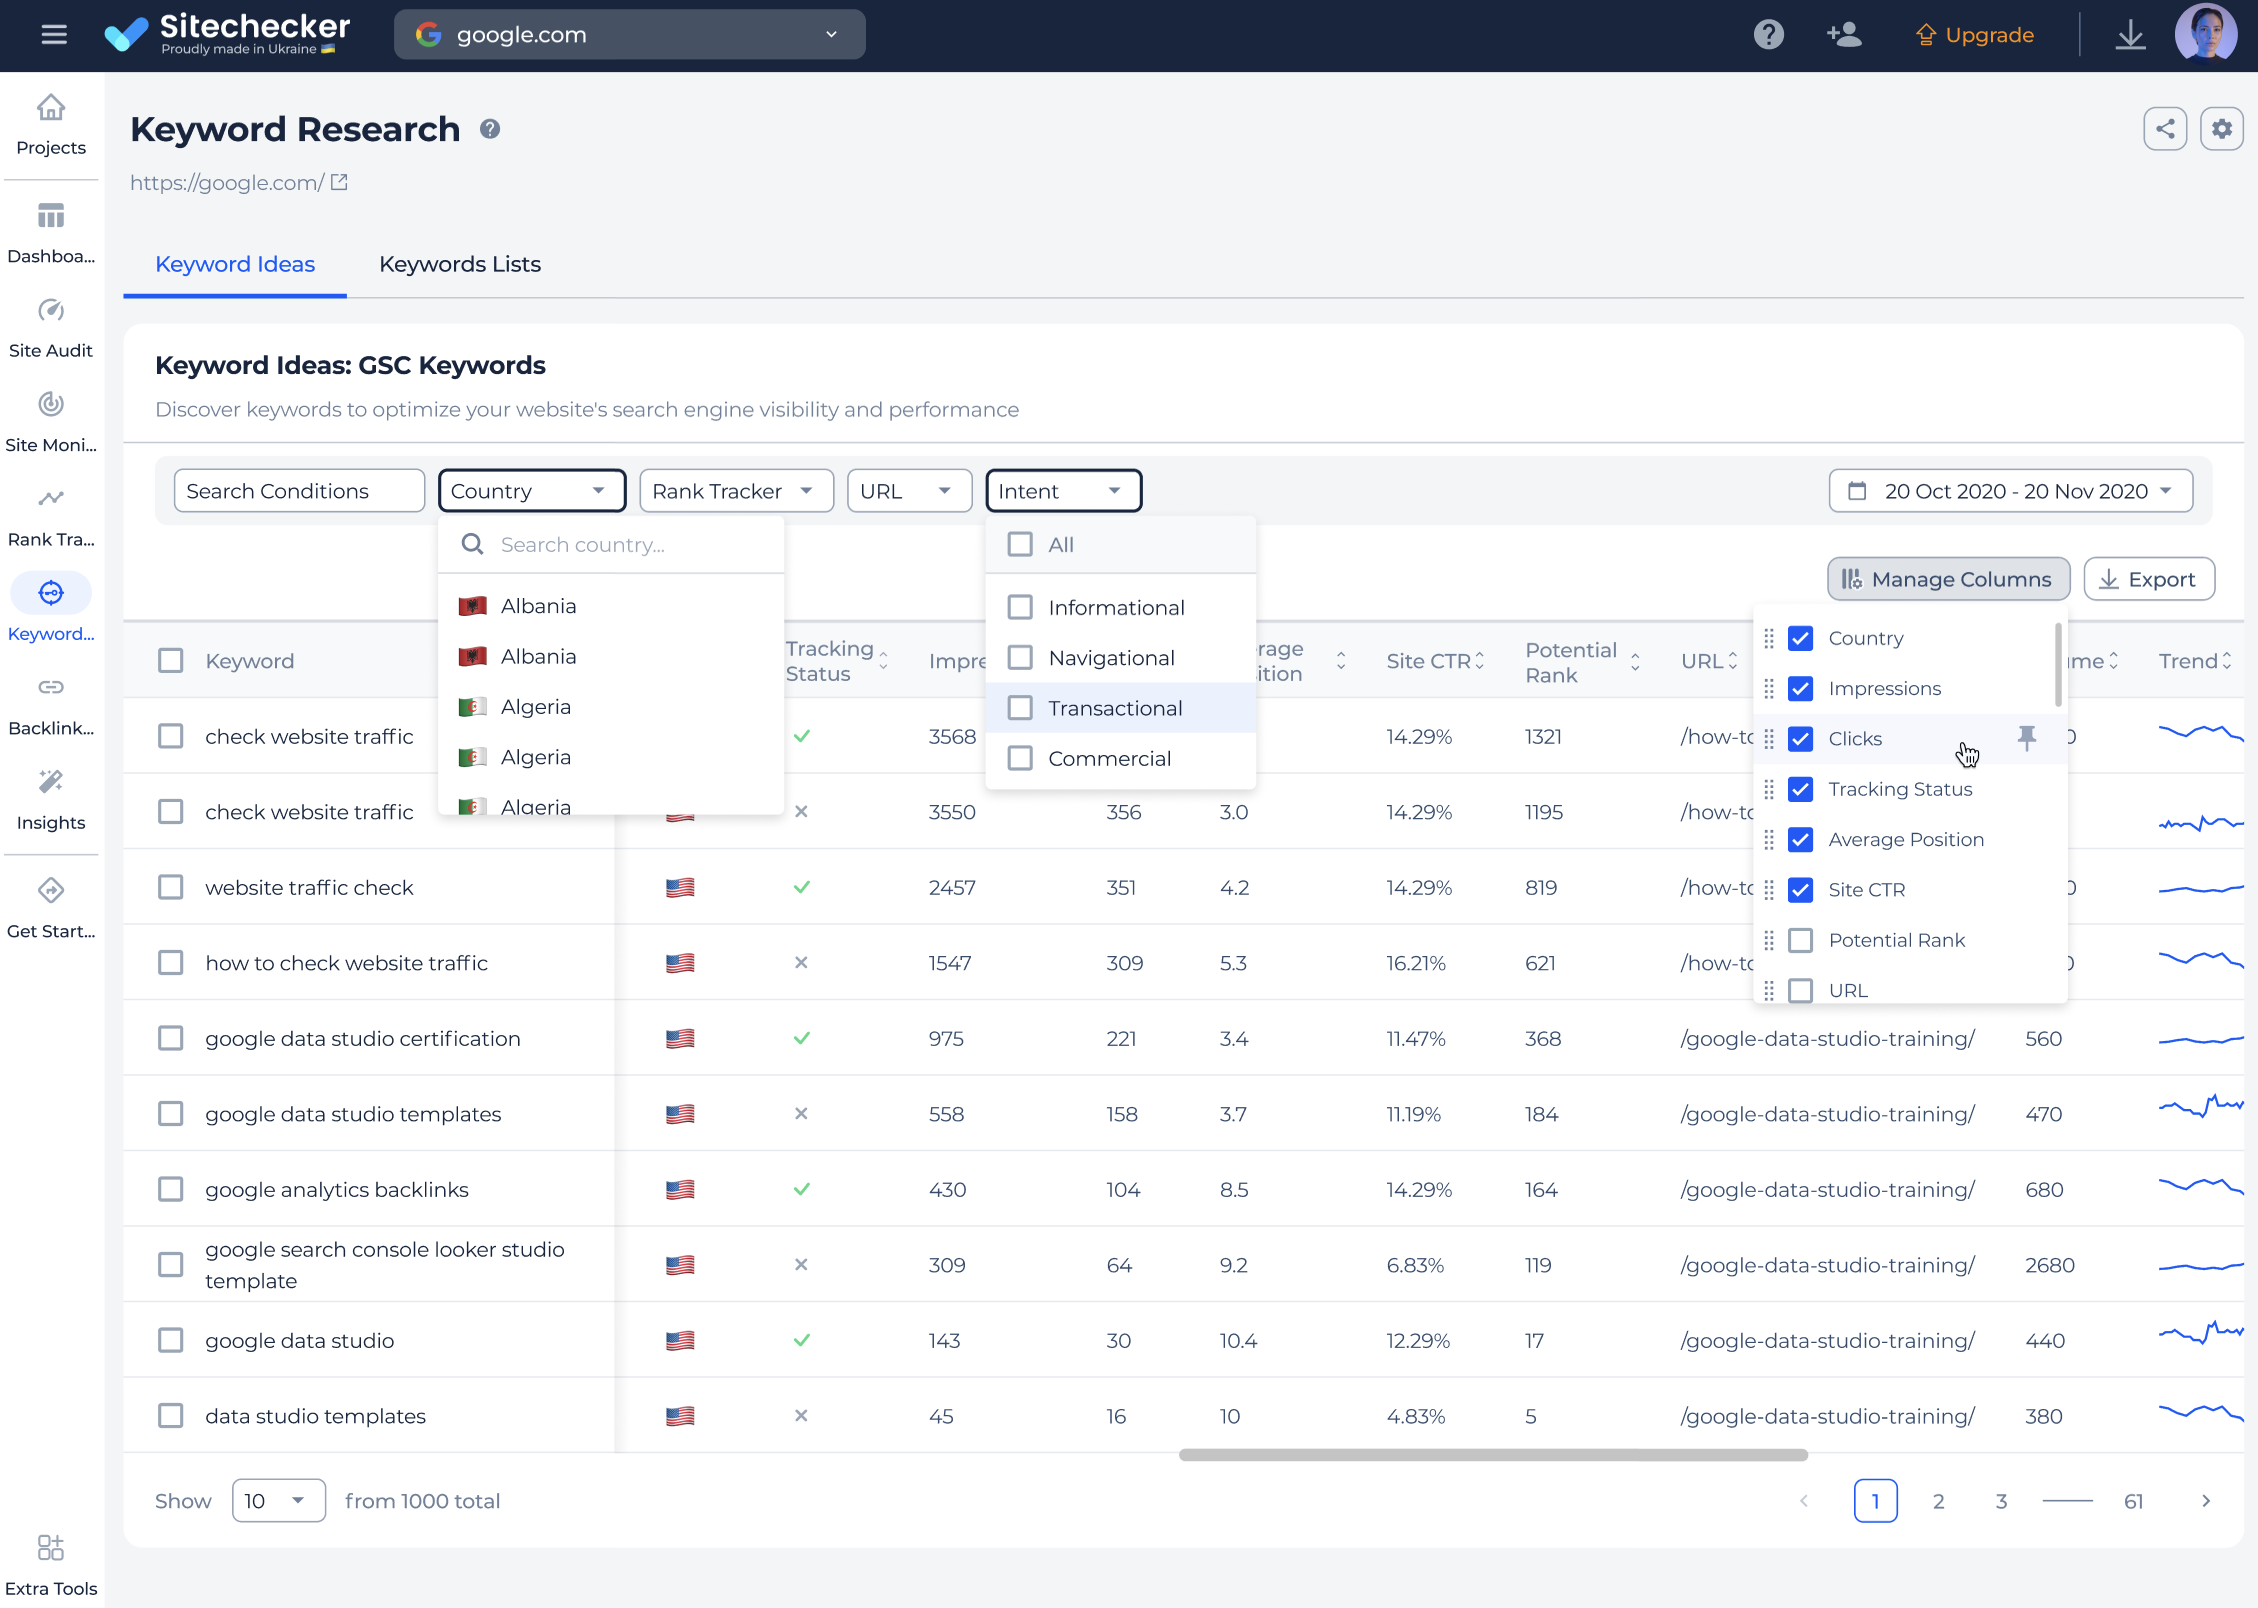Viewport: 2258px width, 1608px height.
Task: Check the All intent checkbox
Action: click(1020, 544)
